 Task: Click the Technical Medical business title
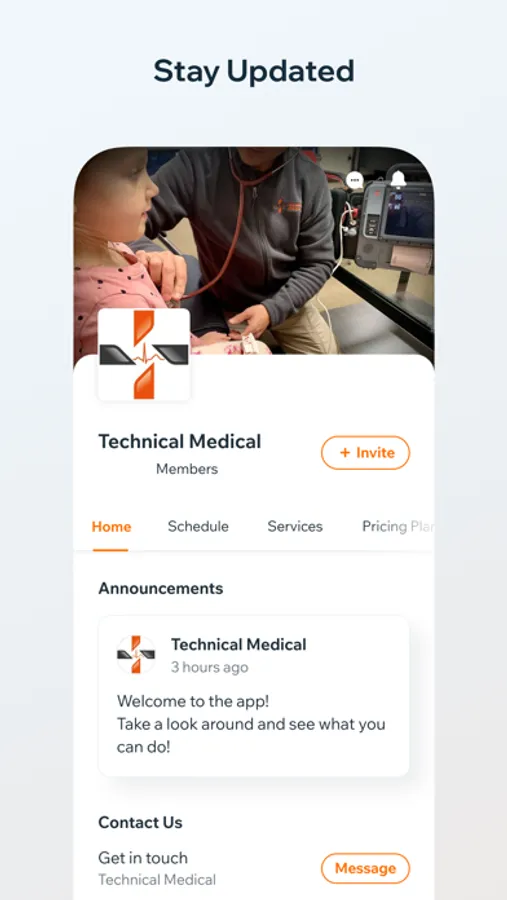pyautogui.click(x=180, y=441)
